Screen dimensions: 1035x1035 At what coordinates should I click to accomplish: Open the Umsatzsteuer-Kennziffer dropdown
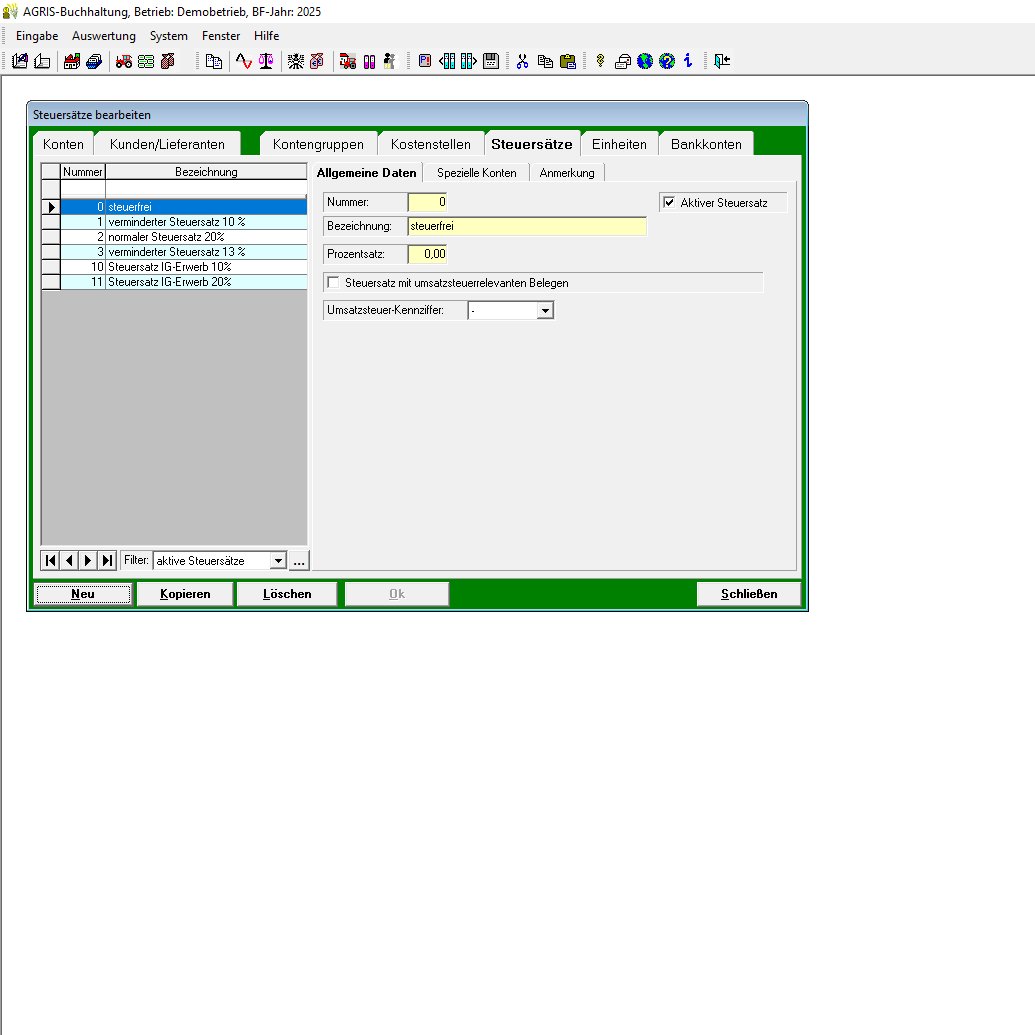(545, 311)
